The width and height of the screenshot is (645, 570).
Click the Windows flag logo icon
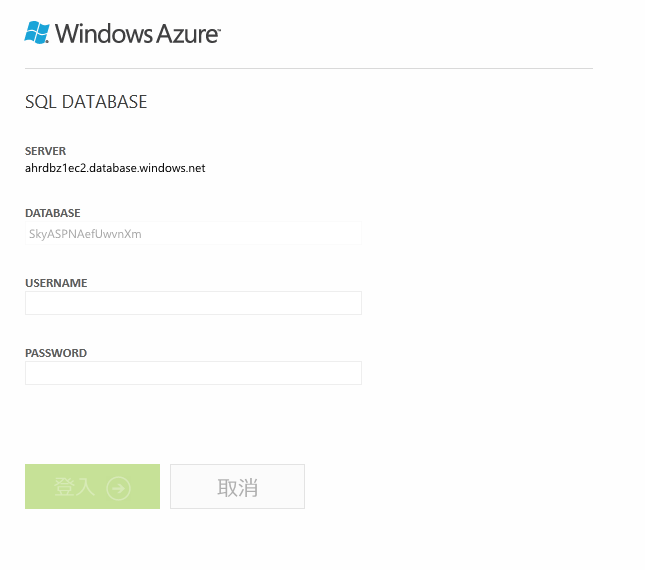click(x=37, y=33)
